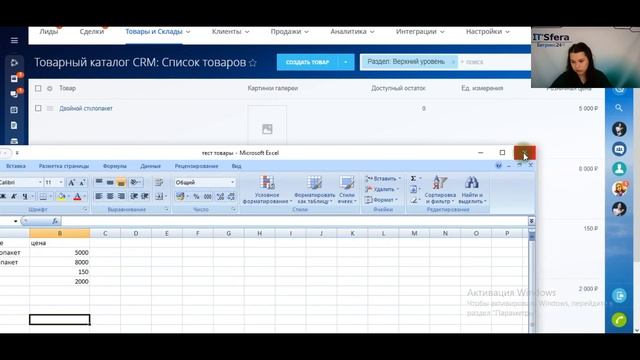This screenshot has width=640, height=360.
Task: Pick Excel font color red A
Action: pos(77,196)
